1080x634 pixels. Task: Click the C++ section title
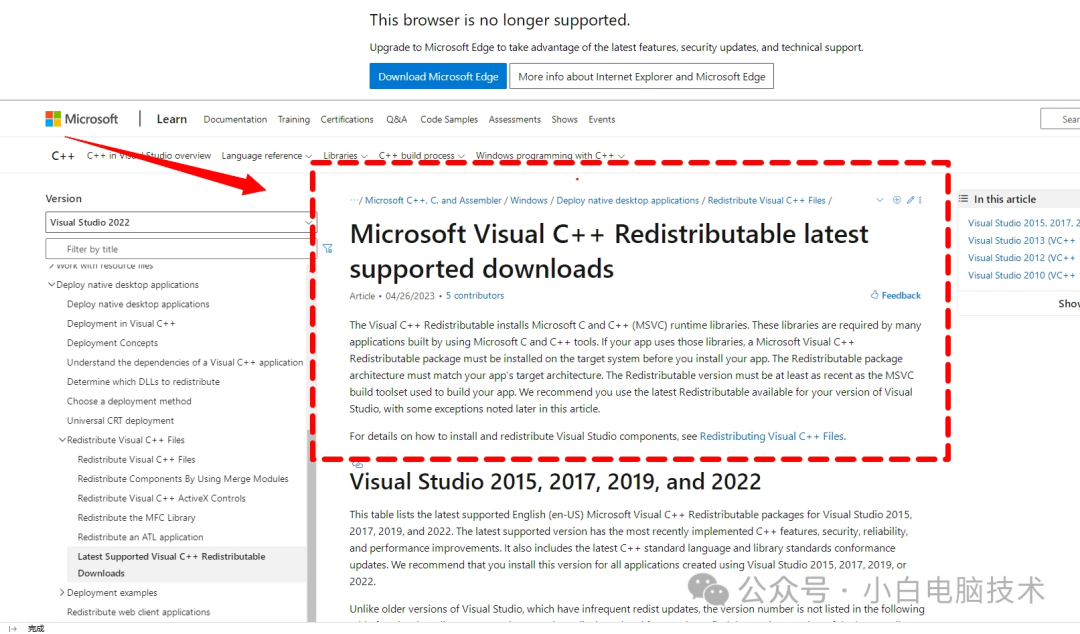pyautogui.click(x=63, y=156)
